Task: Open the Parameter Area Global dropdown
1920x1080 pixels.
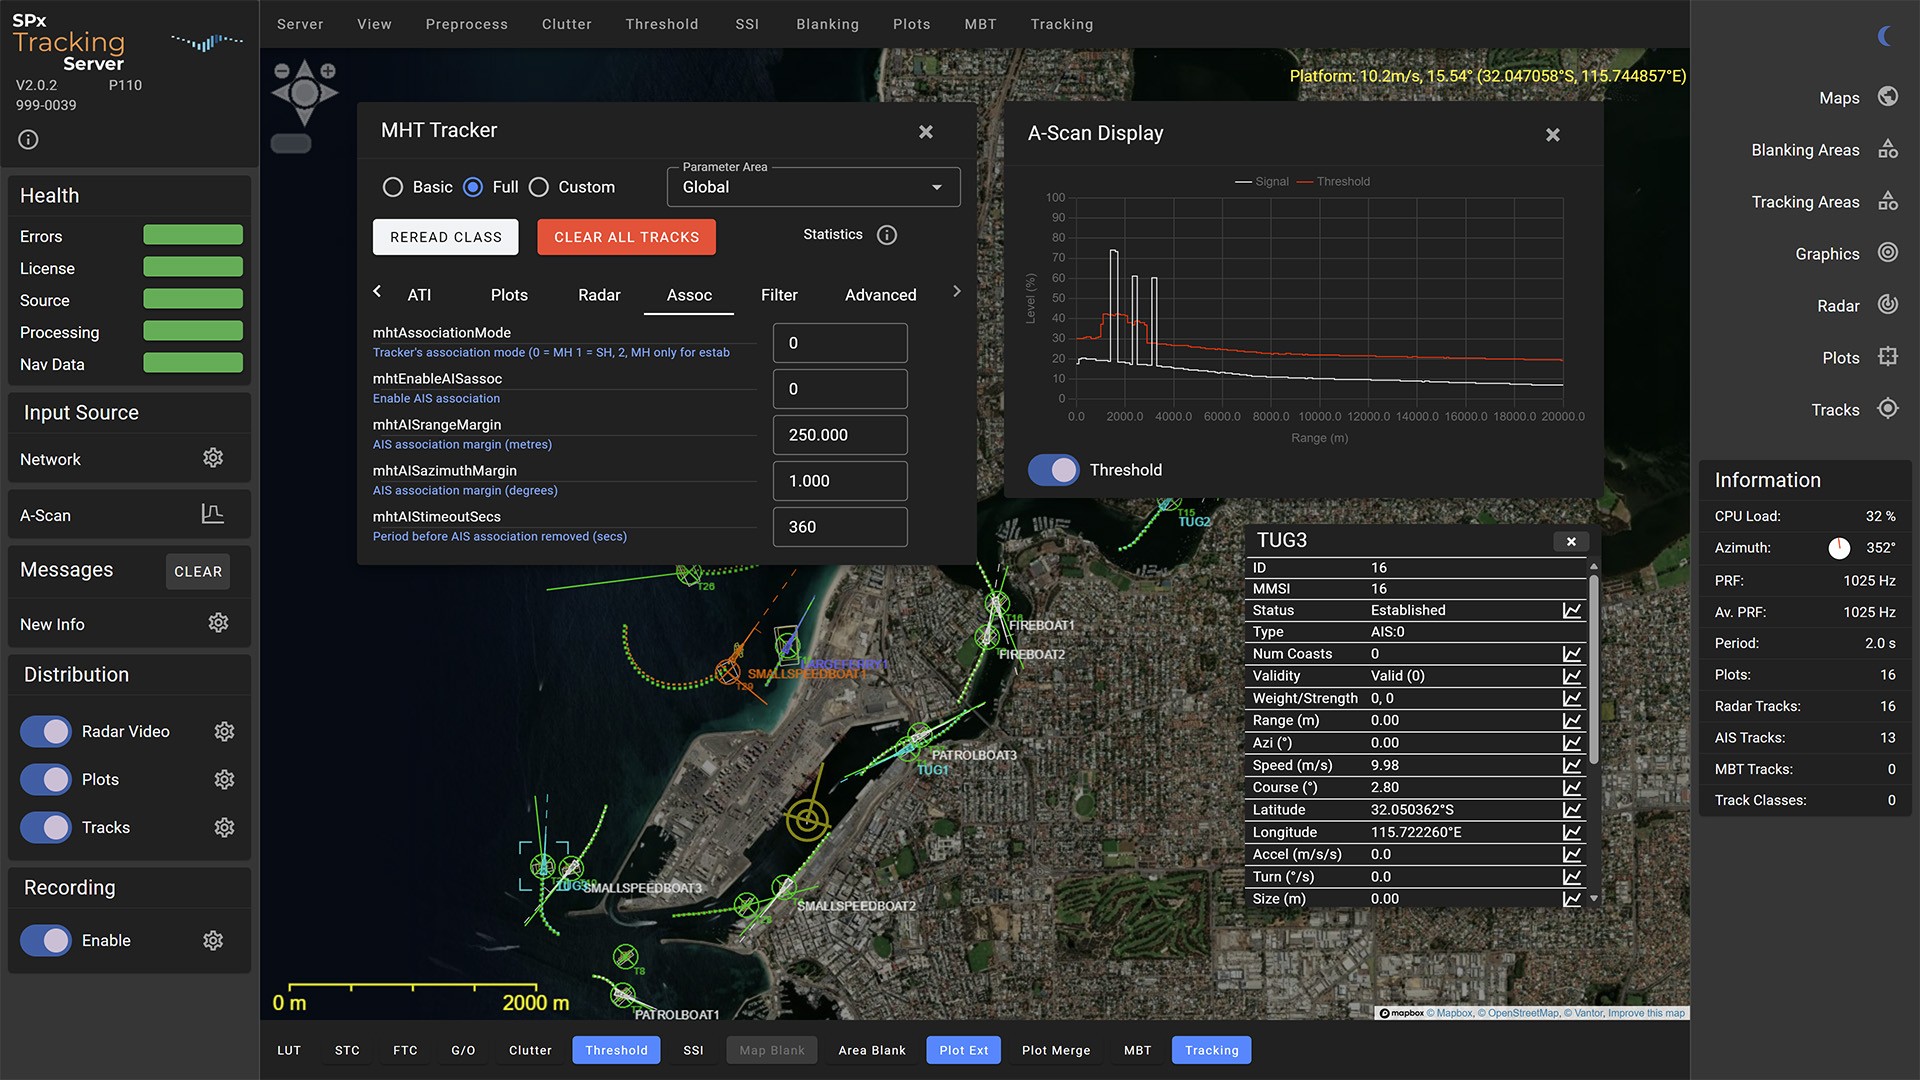Action: (814, 187)
